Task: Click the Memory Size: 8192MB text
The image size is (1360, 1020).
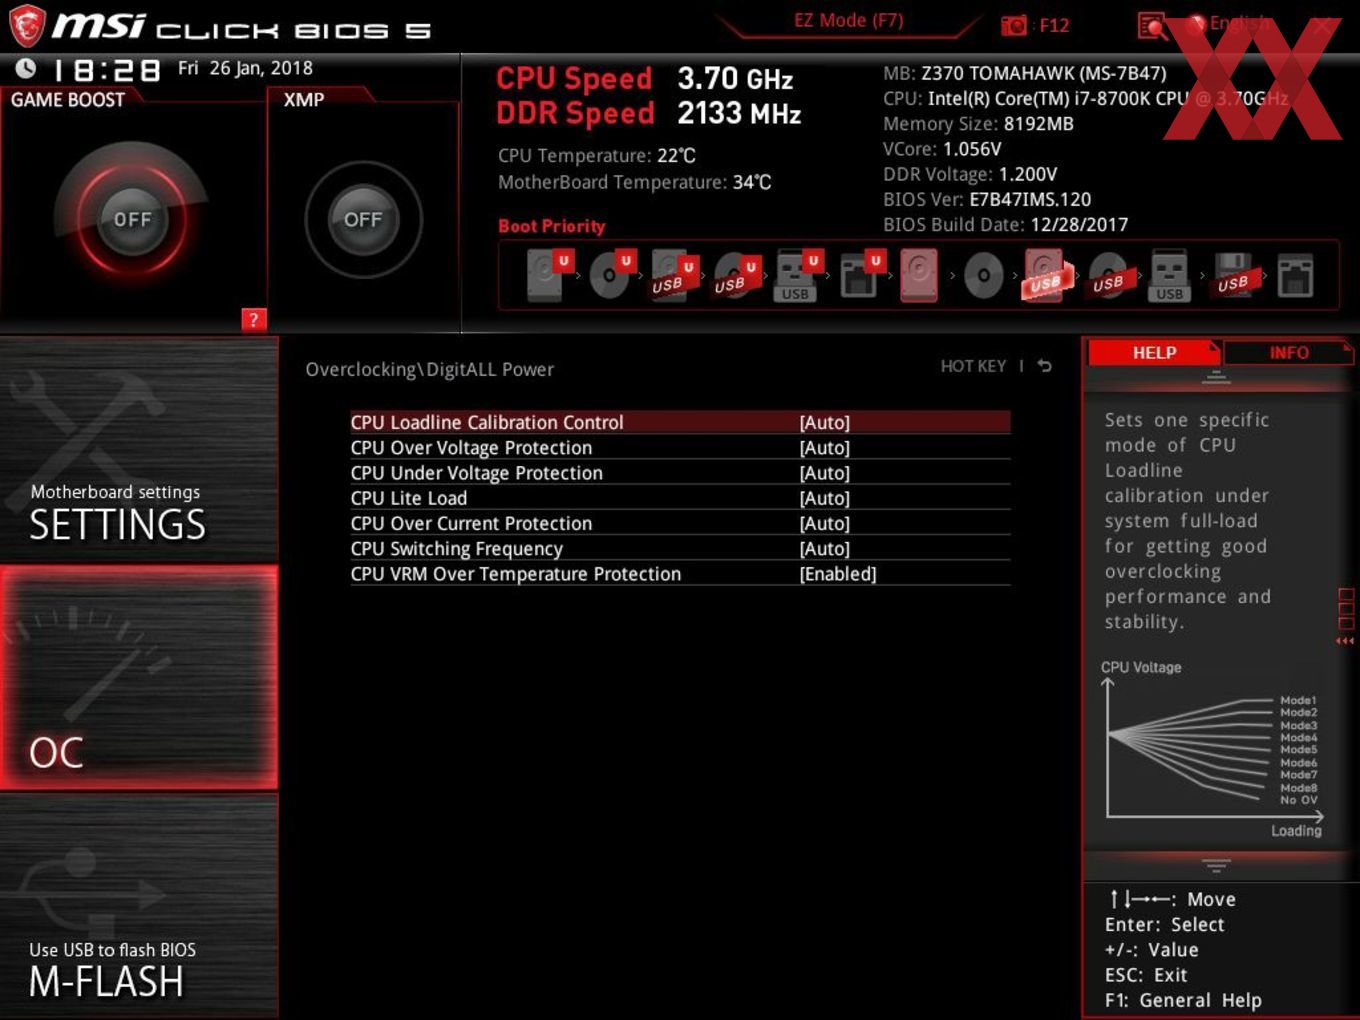Action: pyautogui.click(x=978, y=124)
